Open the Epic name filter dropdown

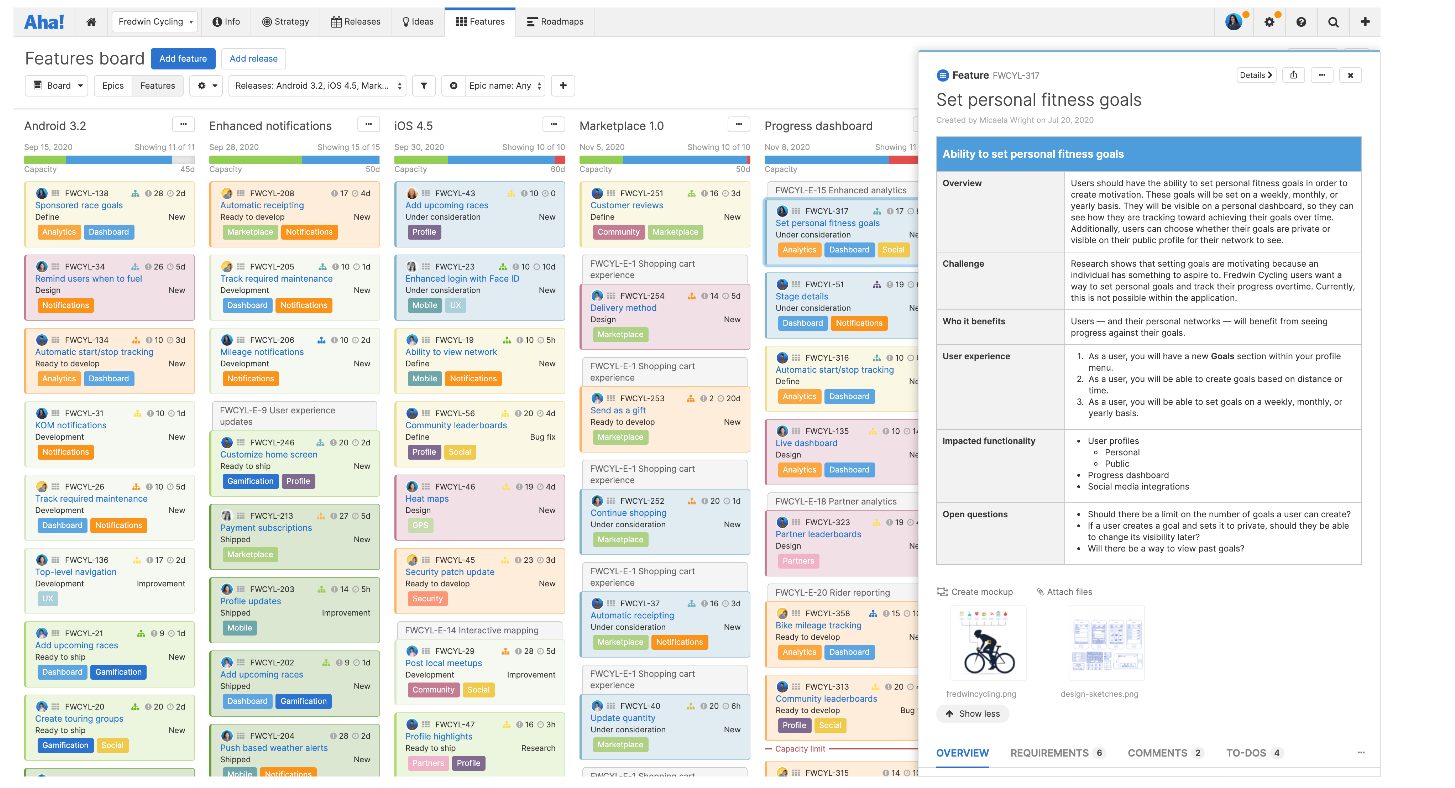495,86
